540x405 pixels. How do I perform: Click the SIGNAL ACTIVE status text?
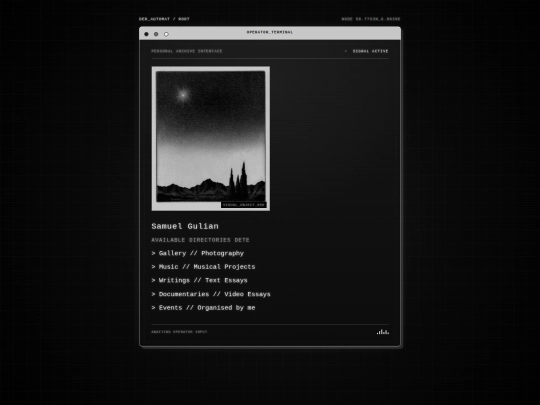(370, 51)
